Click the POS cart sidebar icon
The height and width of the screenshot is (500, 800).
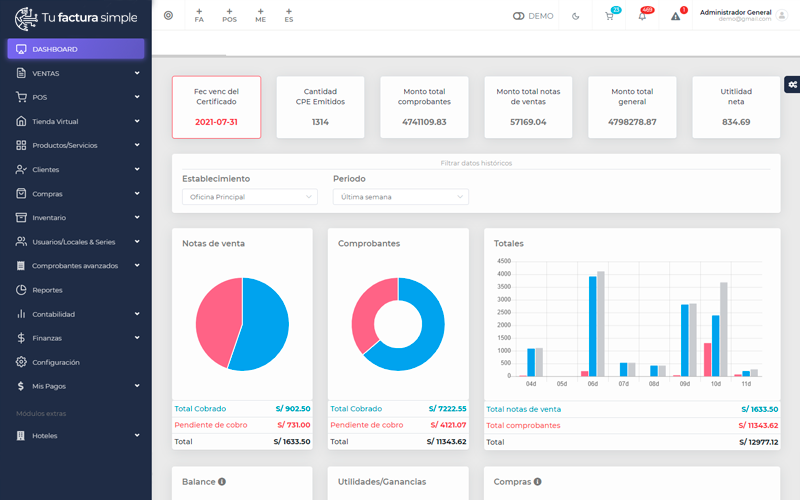[21, 97]
